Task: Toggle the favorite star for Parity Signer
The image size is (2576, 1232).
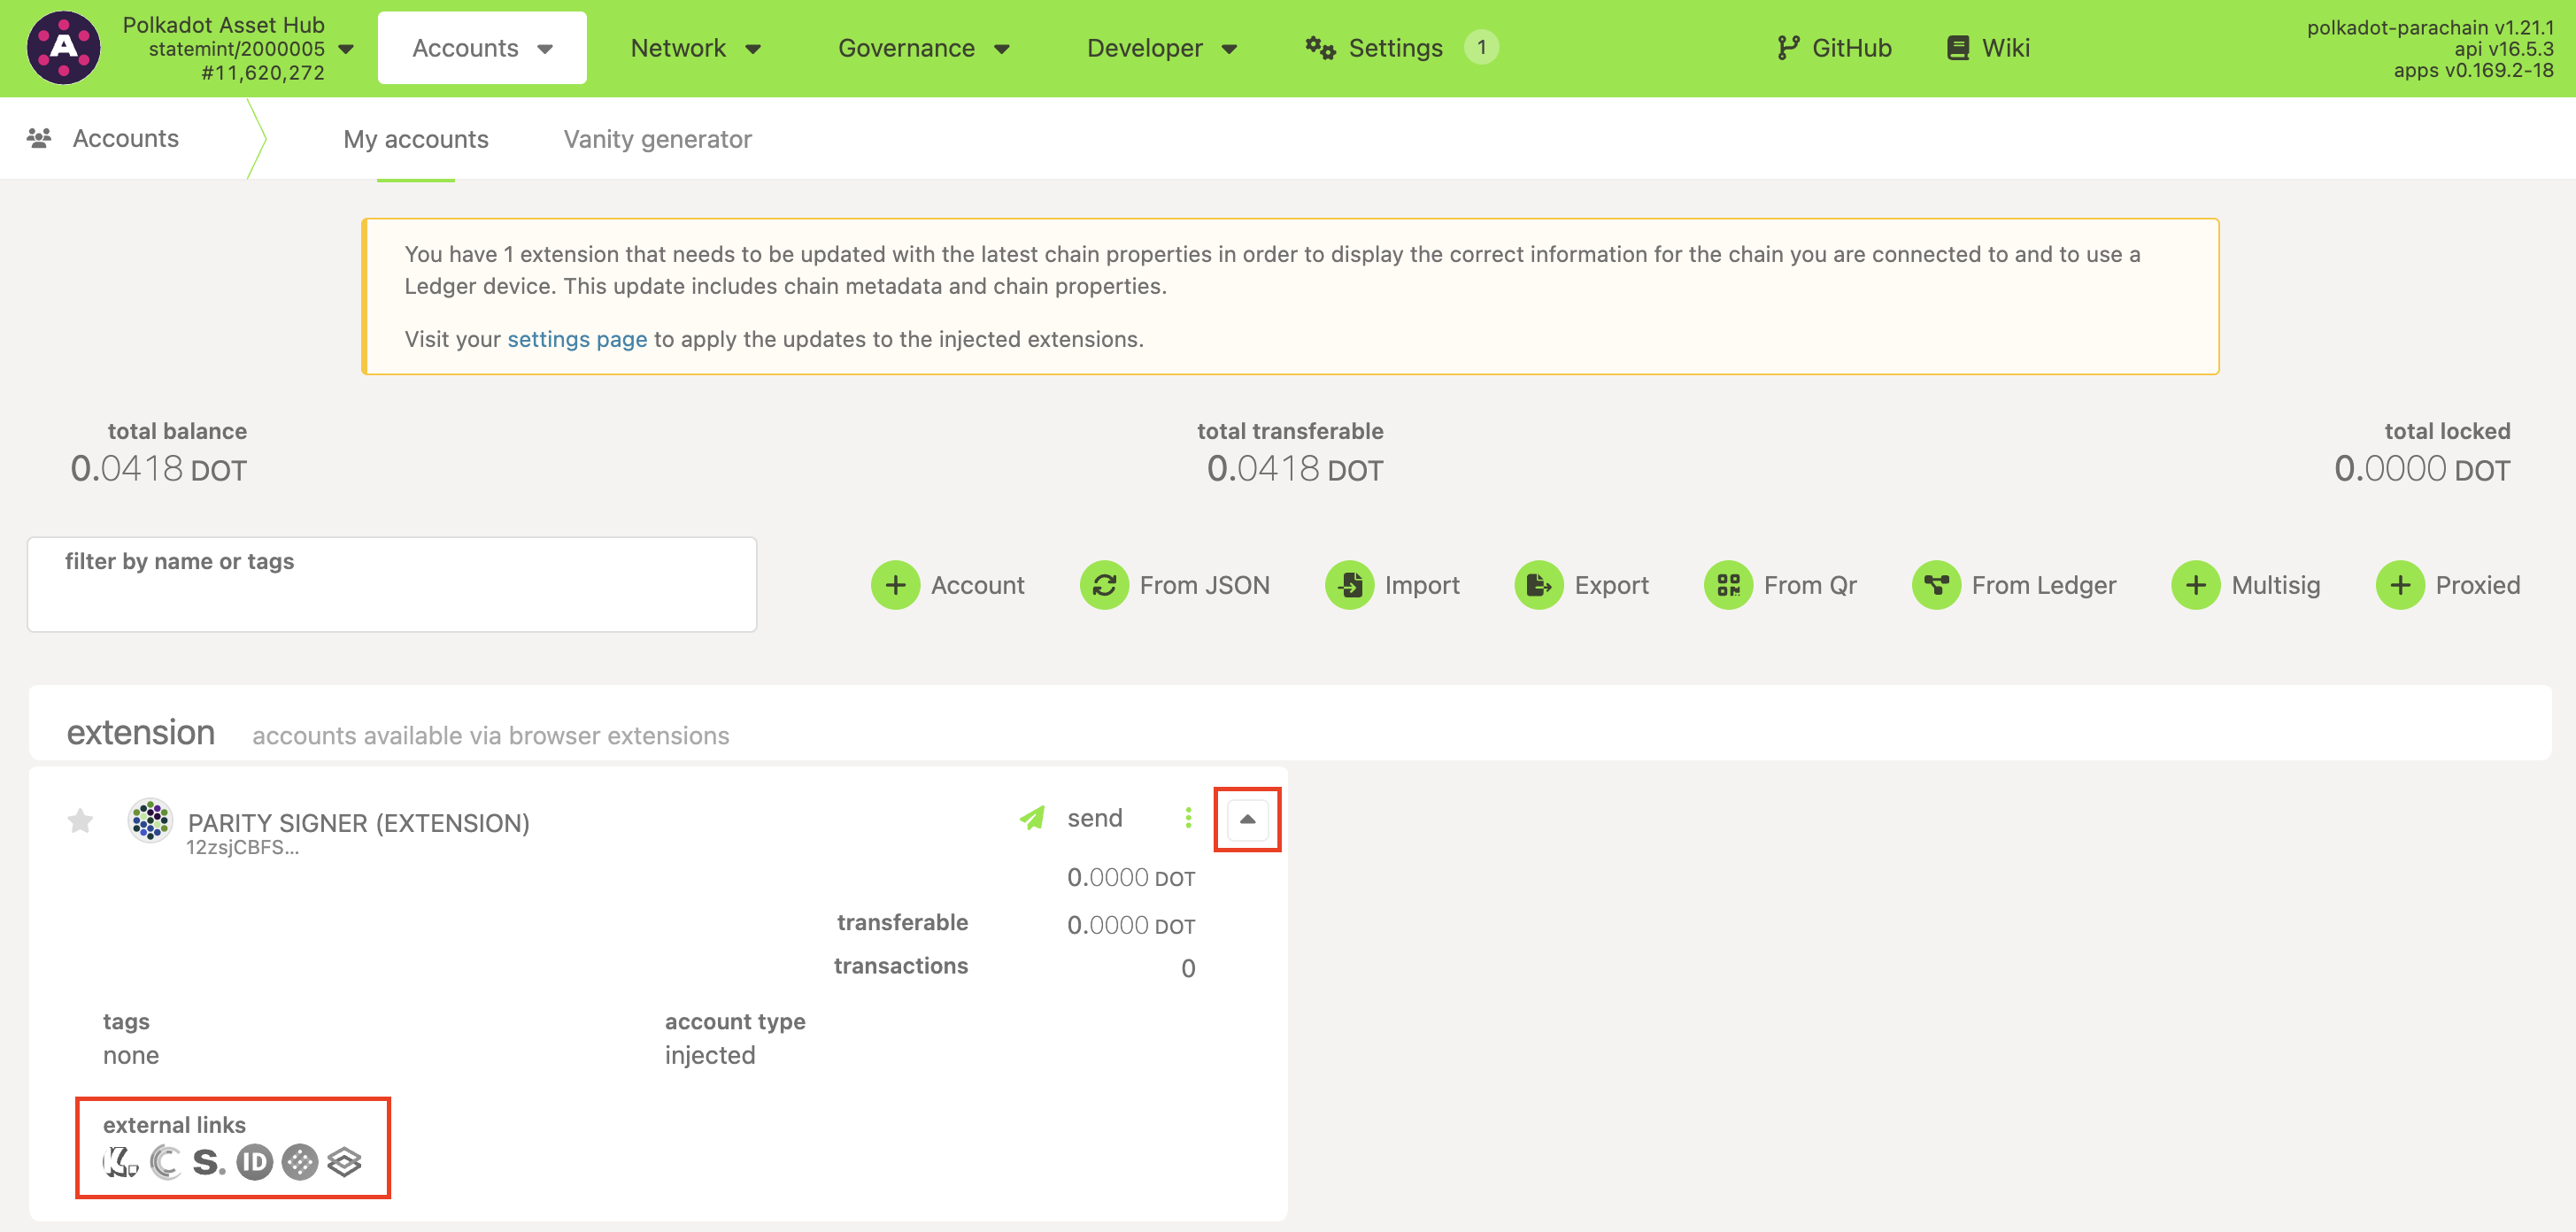Action: (x=80, y=821)
